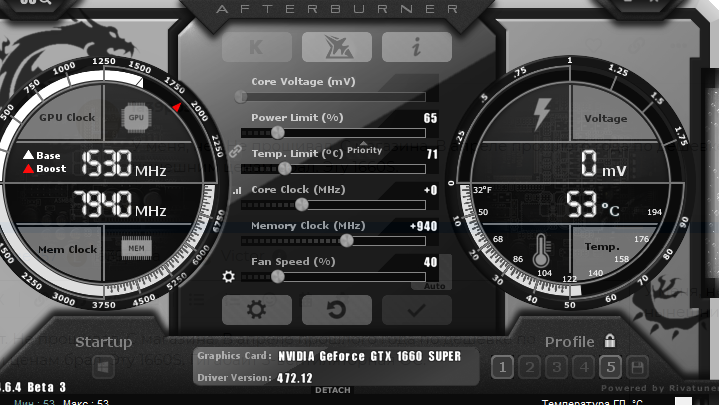Click the white Base triangle marker
The height and width of the screenshot is (405, 719).
pyautogui.click(x=28, y=155)
